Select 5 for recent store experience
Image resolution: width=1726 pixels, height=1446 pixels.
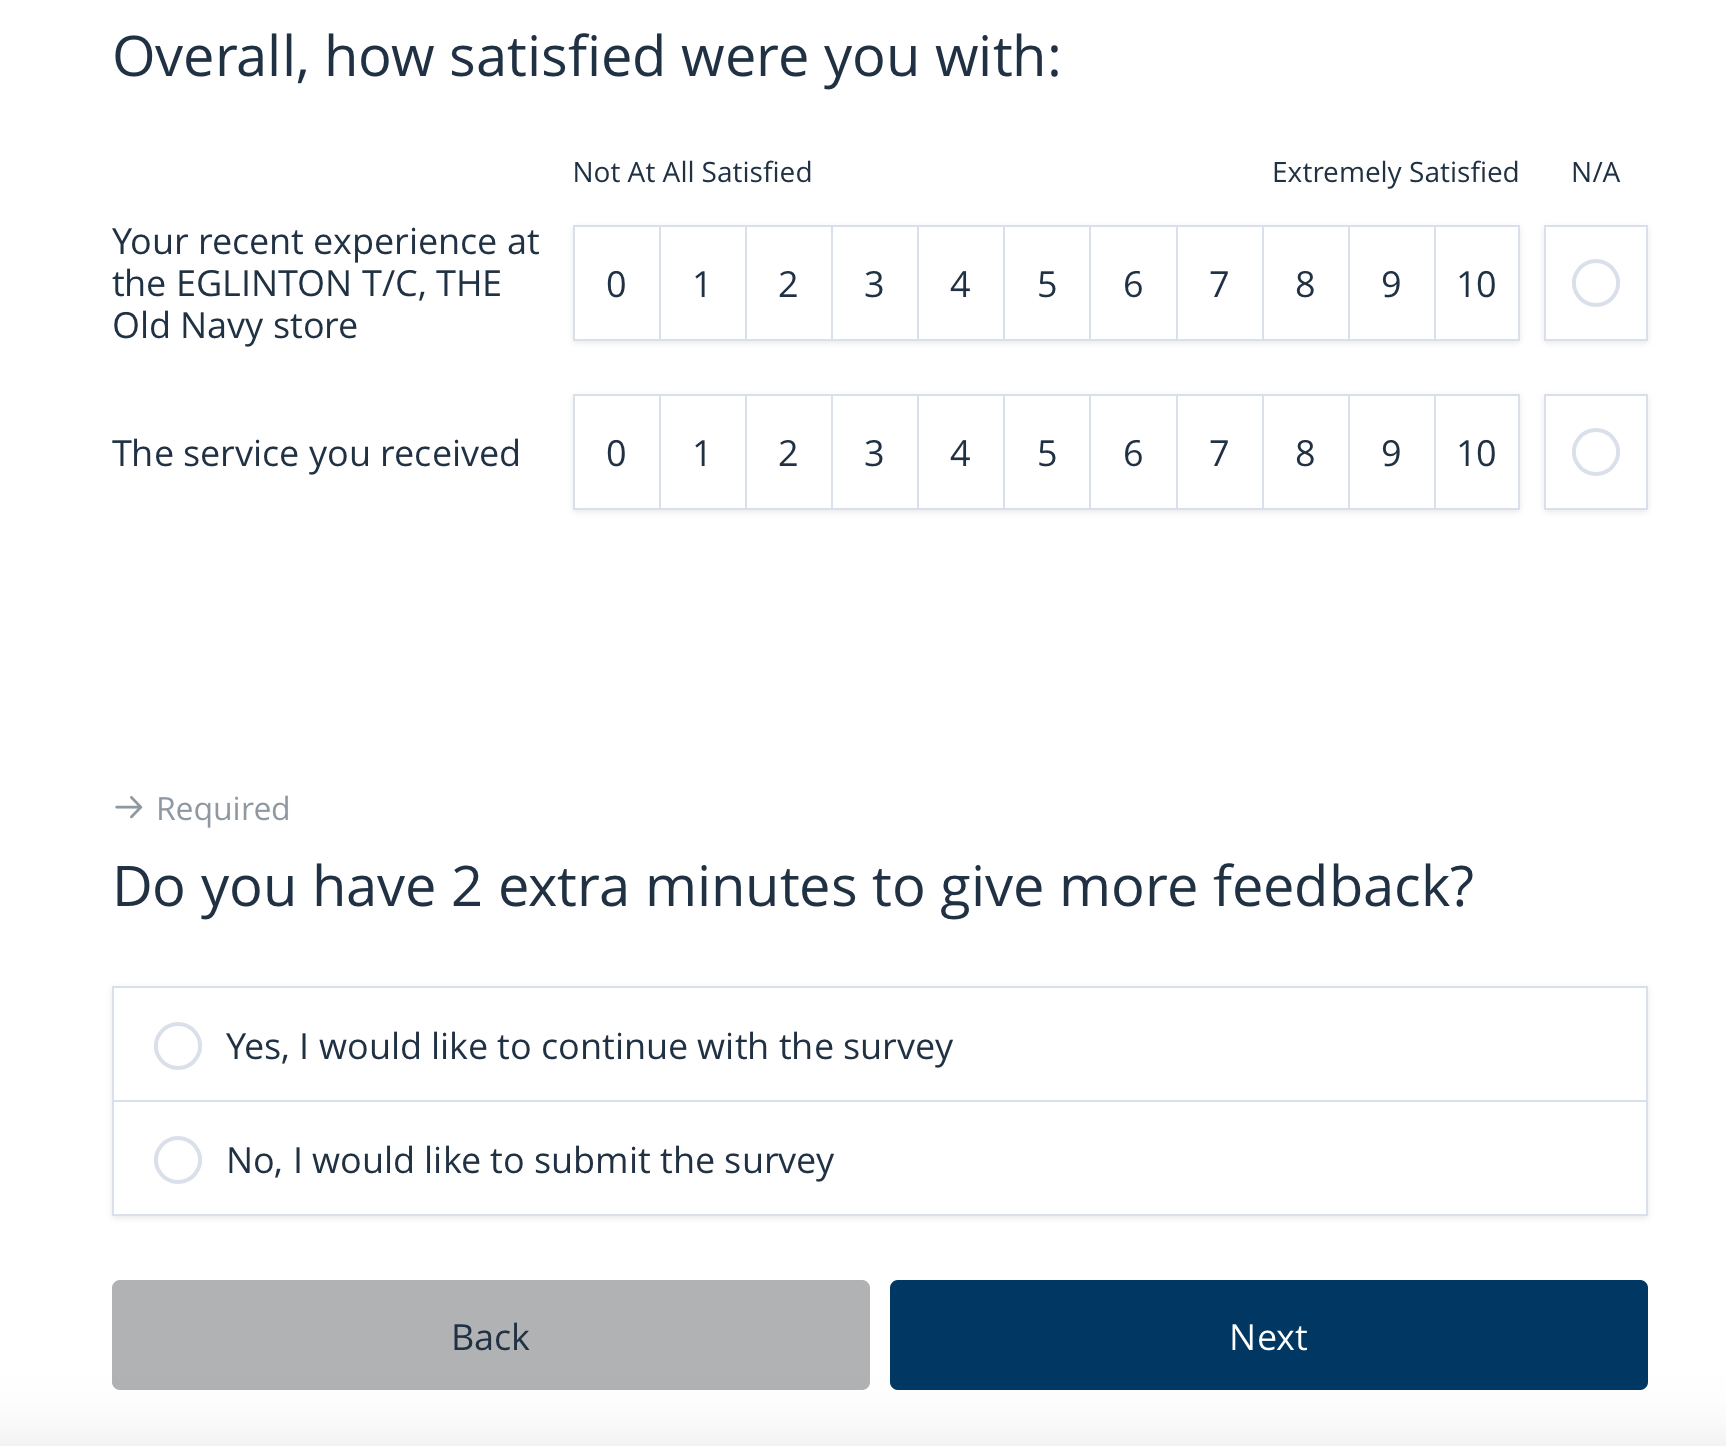tap(1046, 283)
